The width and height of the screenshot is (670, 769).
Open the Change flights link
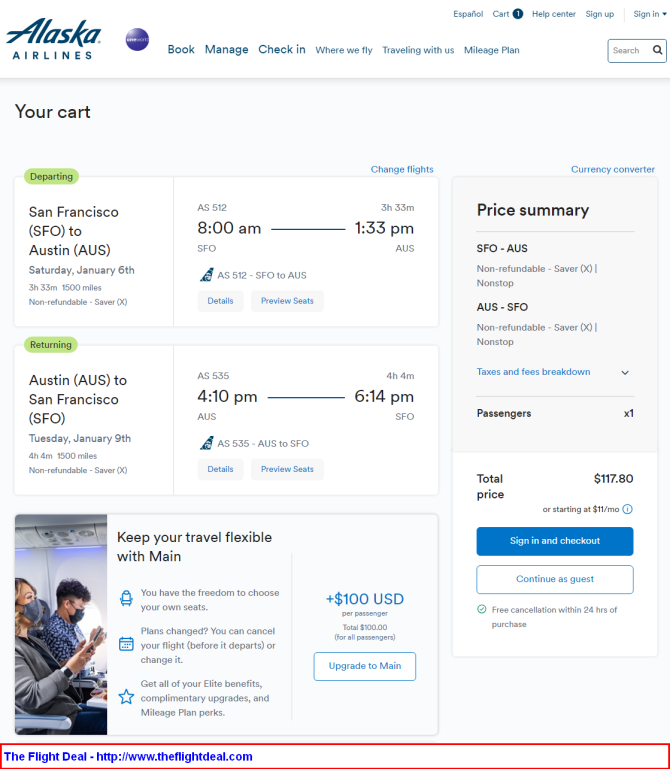(402, 169)
